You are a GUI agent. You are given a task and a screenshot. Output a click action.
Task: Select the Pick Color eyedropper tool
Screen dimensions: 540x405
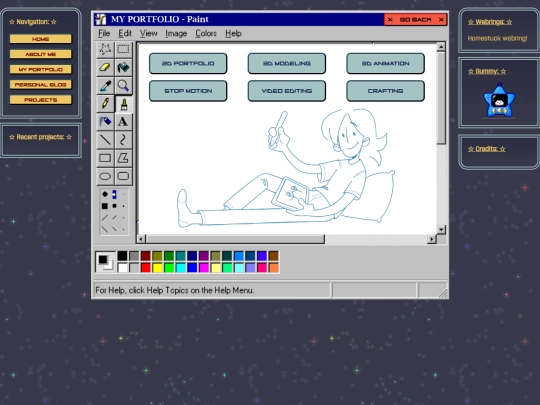(x=105, y=85)
